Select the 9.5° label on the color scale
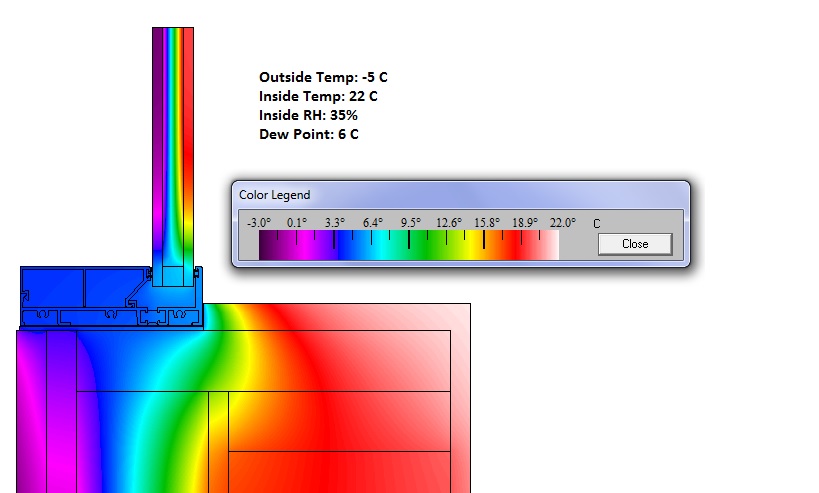 click(x=410, y=223)
